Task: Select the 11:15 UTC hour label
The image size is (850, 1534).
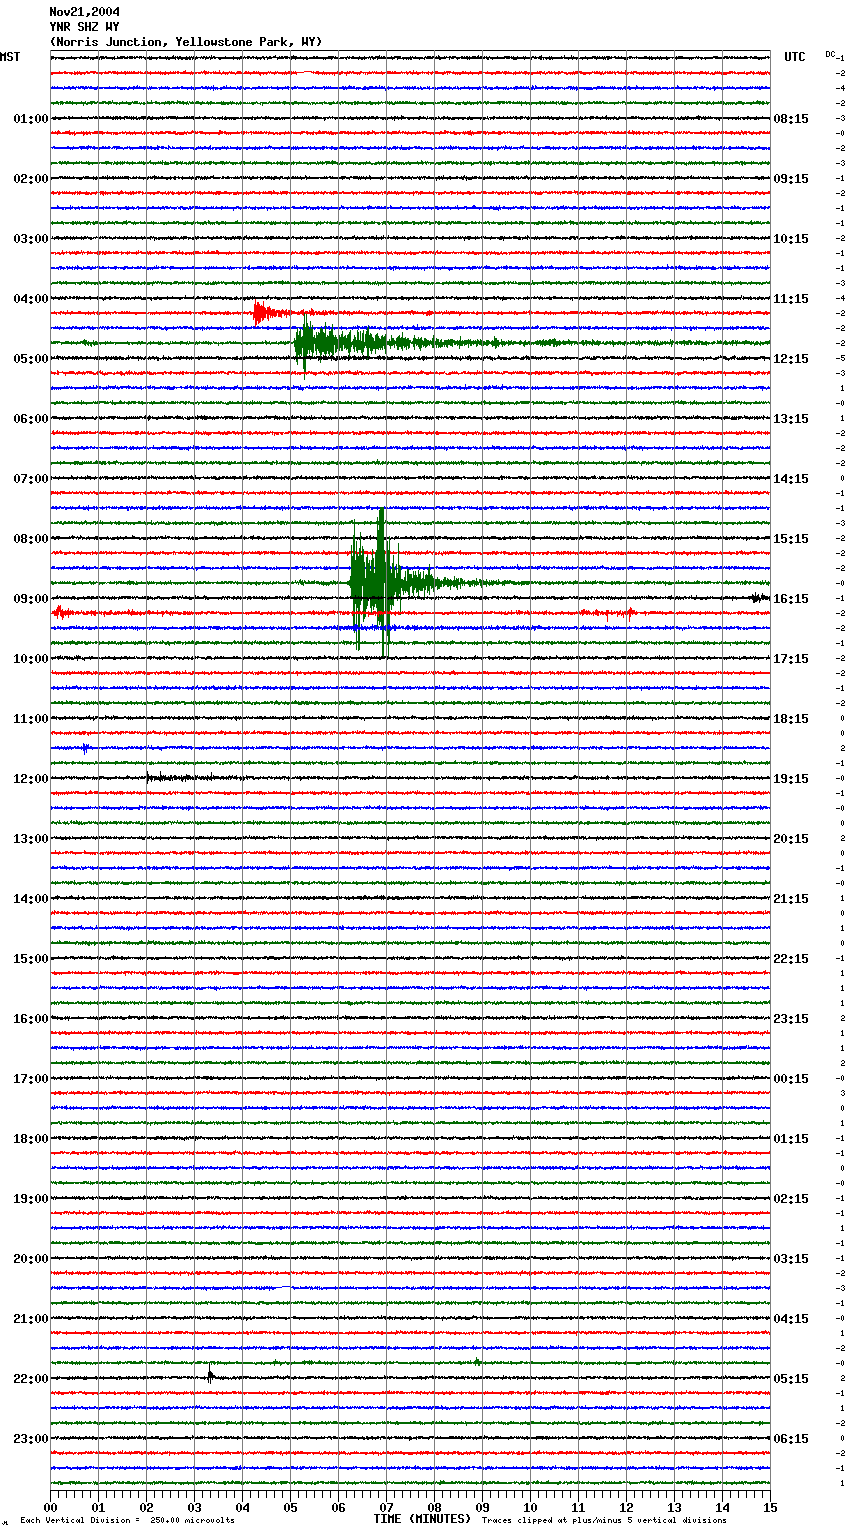Action: pyautogui.click(x=791, y=299)
